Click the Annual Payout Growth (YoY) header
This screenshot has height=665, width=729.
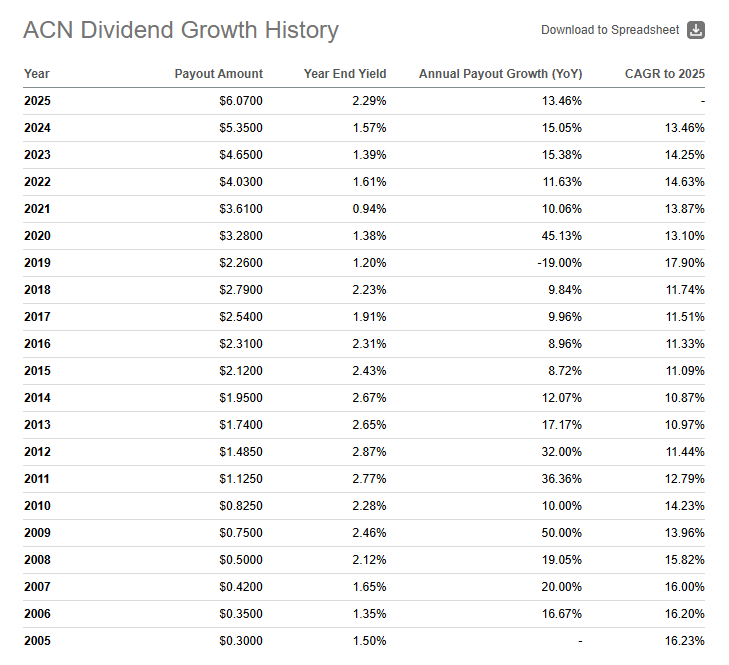(501, 74)
